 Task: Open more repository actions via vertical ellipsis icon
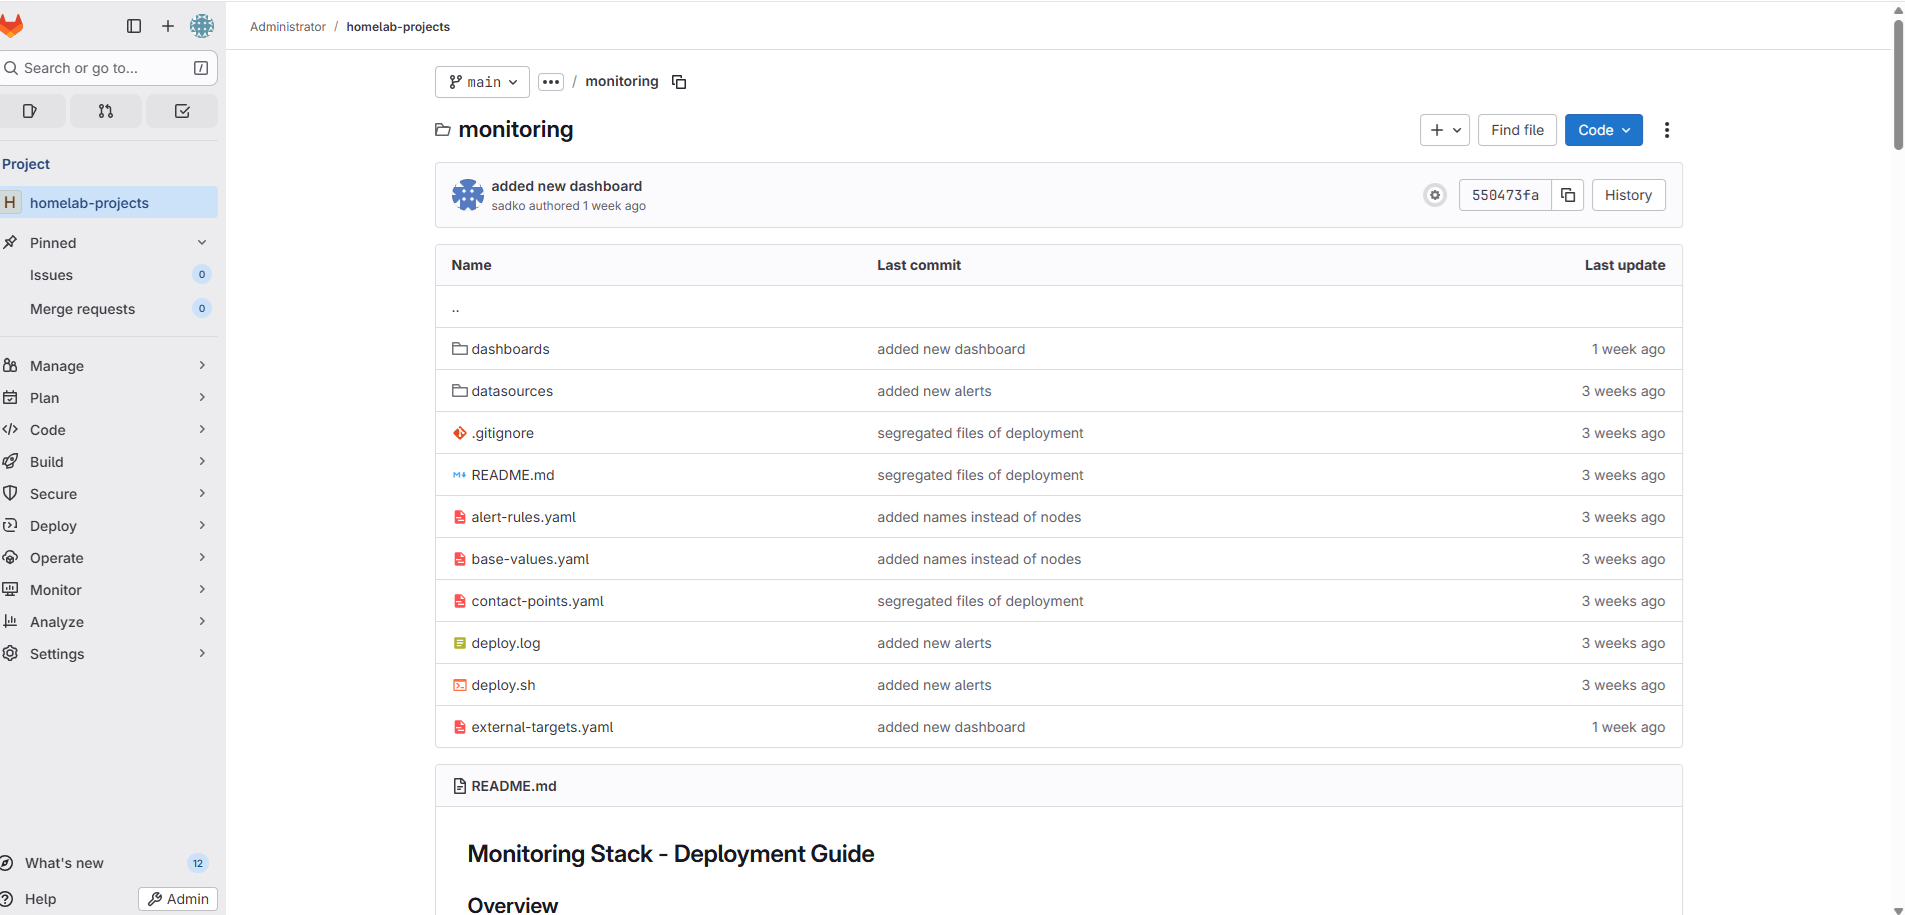[1666, 130]
